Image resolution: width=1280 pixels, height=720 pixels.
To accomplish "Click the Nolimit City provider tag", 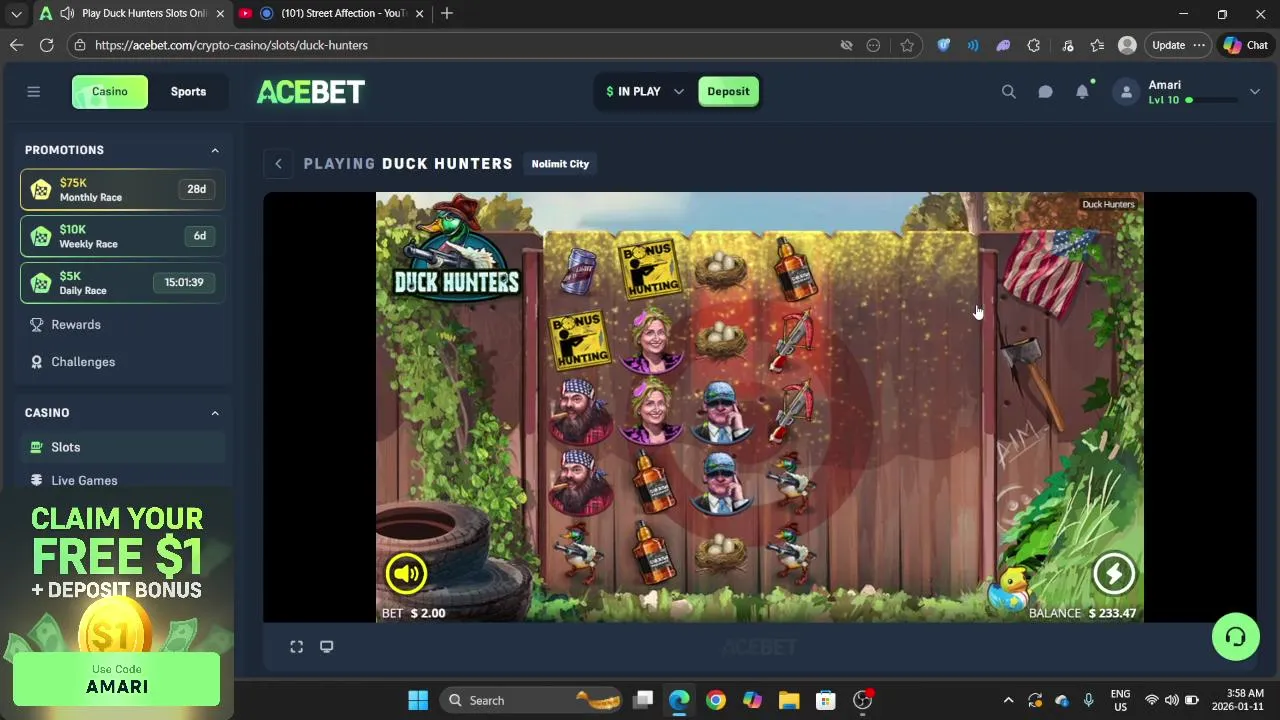I will (560, 164).
